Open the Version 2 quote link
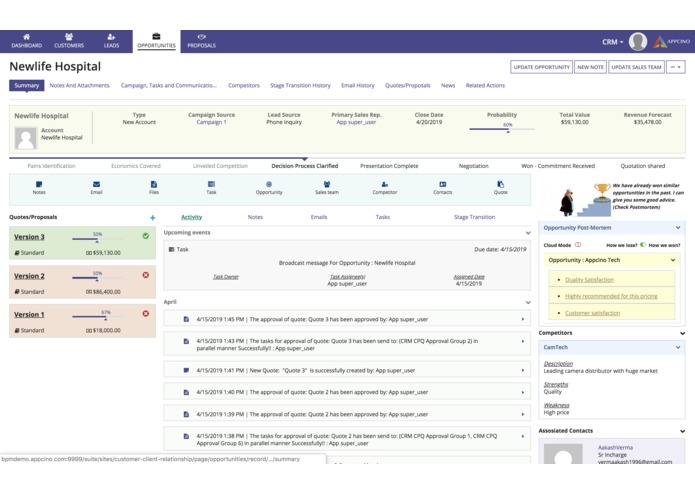 (x=29, y=276)
